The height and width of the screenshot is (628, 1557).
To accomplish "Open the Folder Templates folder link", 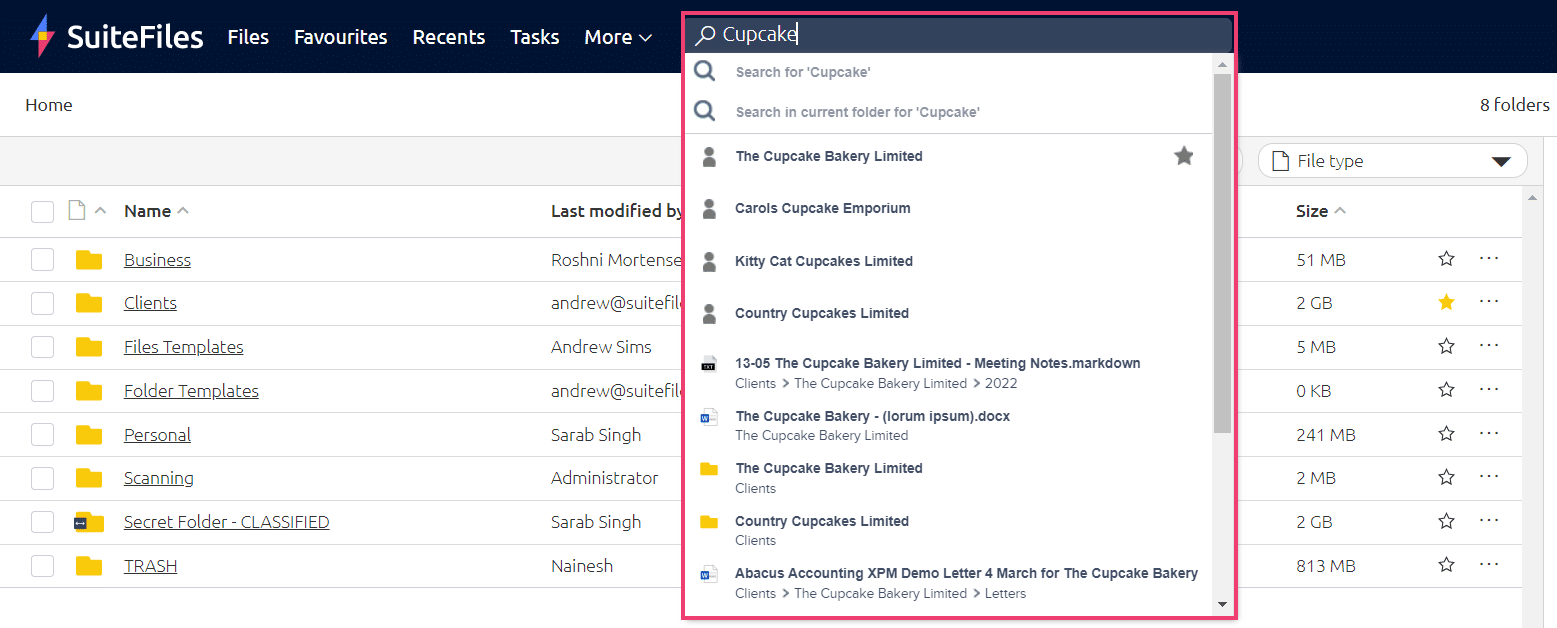I will [191, 390].
